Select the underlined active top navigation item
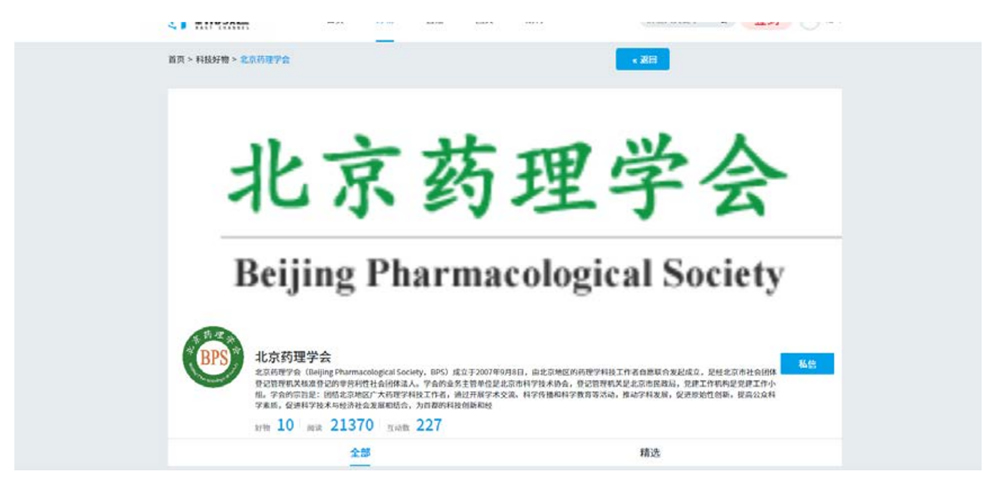Viewport: 1000px width, 487px height. [385, 24]
